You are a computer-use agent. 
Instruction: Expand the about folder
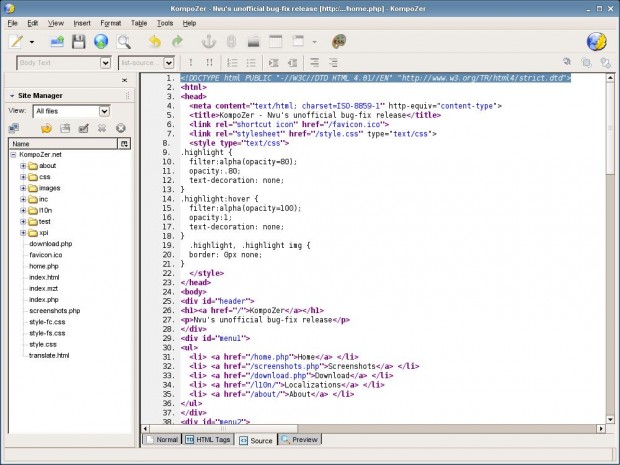click(23, 166)
